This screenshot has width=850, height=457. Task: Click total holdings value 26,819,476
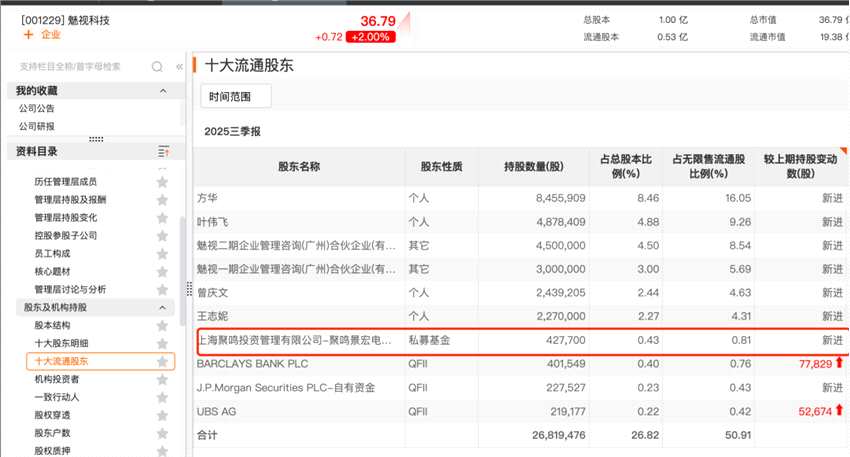(x=559, y=435)
